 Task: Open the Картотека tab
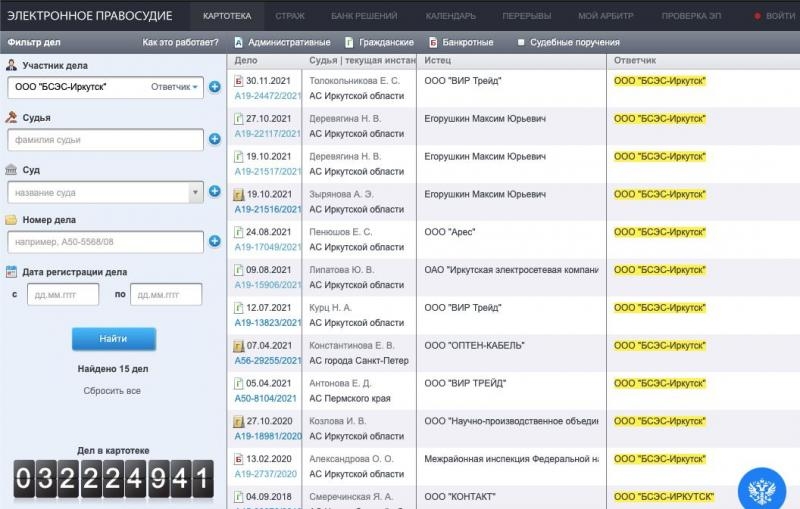227,16
